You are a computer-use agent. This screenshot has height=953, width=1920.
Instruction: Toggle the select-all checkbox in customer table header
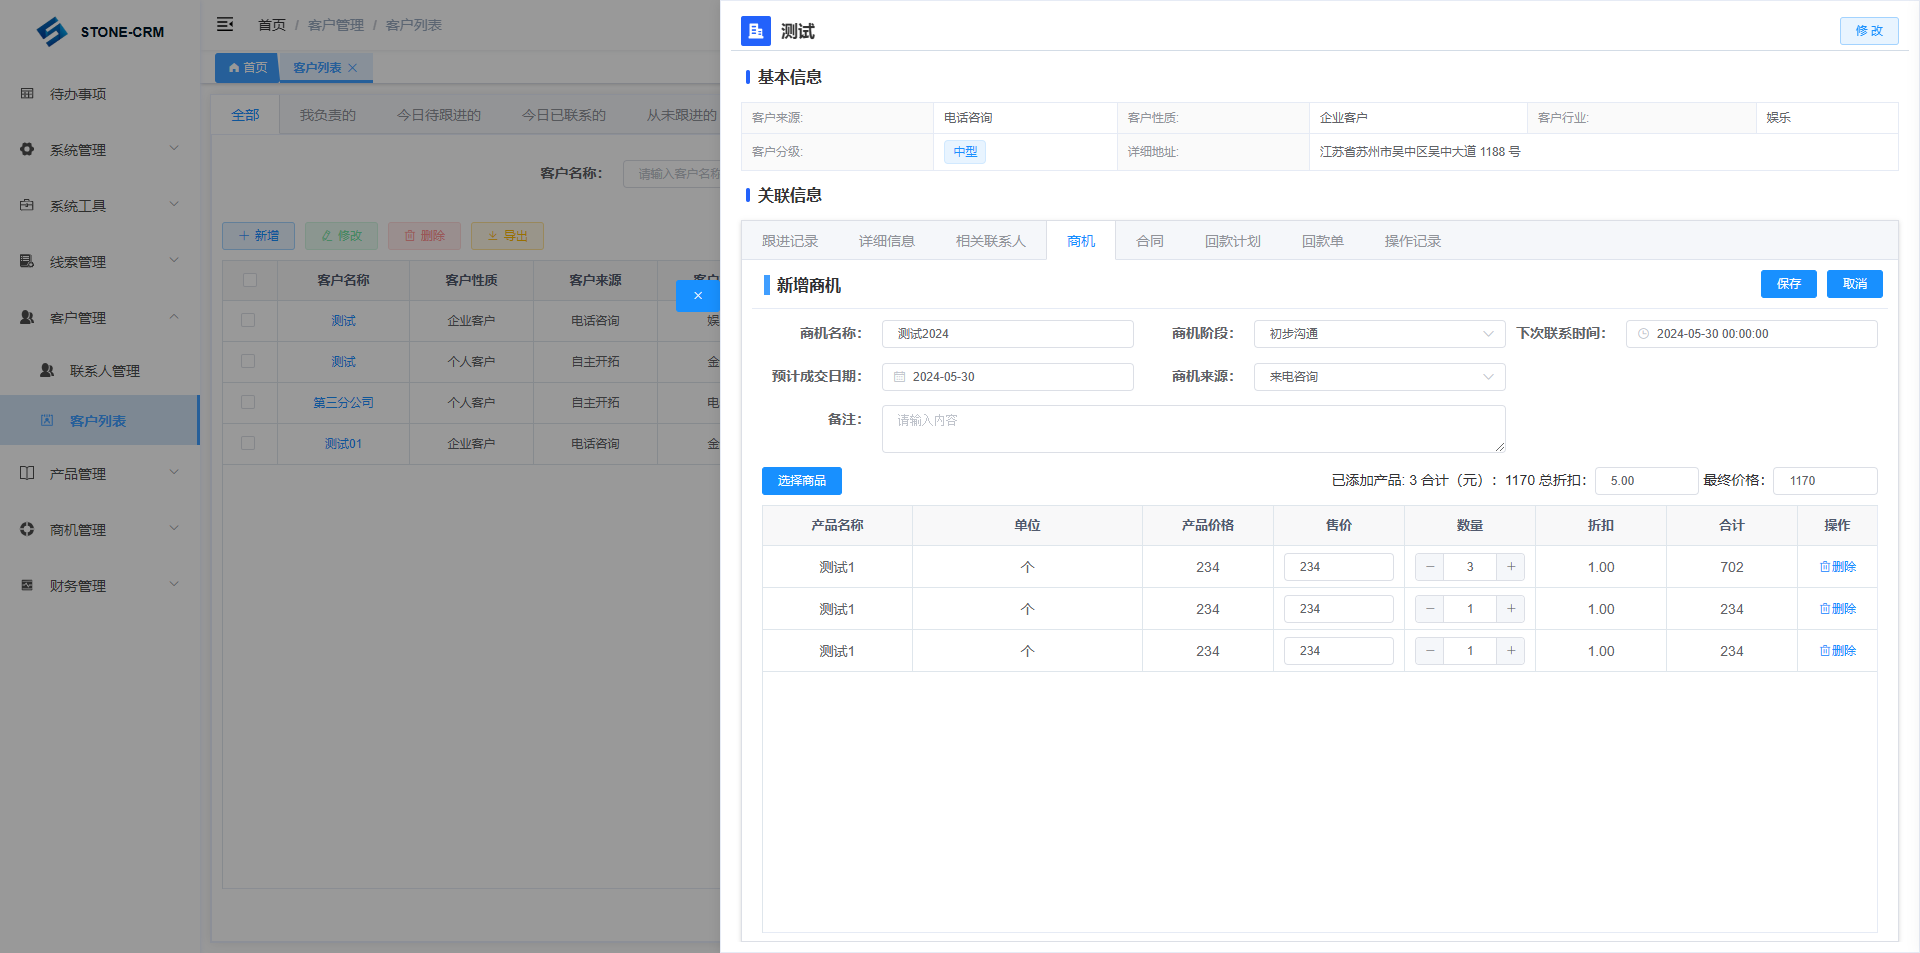coord(250,280)
